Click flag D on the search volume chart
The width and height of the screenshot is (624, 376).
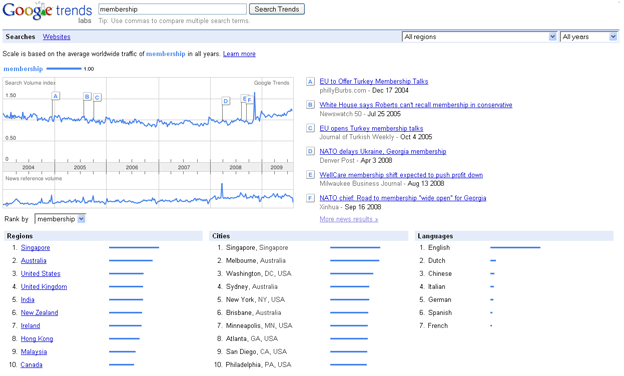[226, 101]
